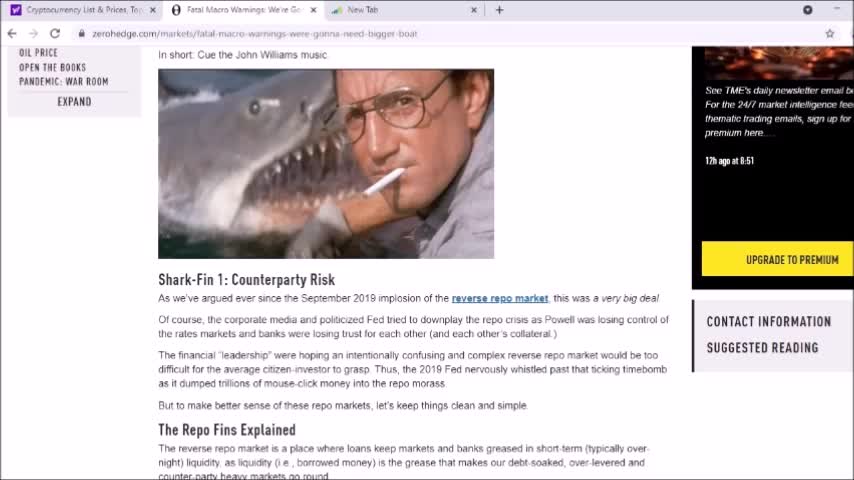The height and width of the screenshot is (480, 854).
Task: Click 'In short: Cue the John Williams music' text
Action: (242, 55)
